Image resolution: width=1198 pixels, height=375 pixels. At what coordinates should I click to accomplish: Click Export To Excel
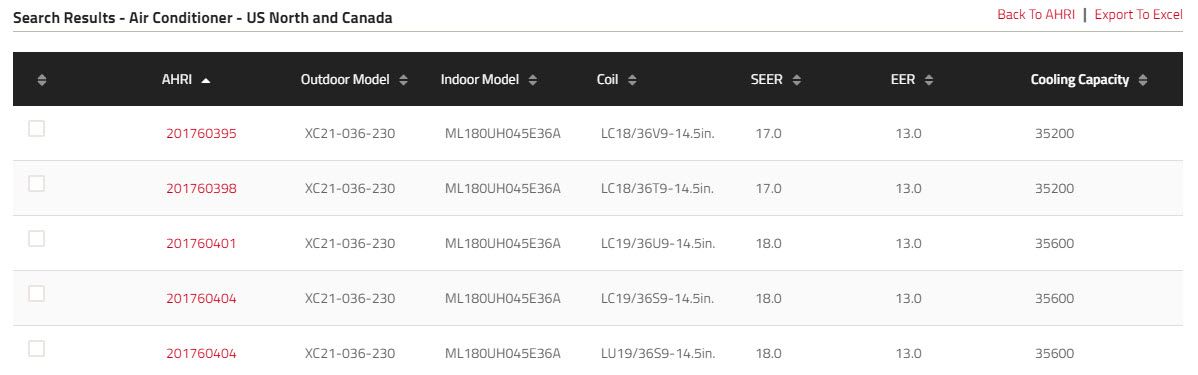(1138, 15)
